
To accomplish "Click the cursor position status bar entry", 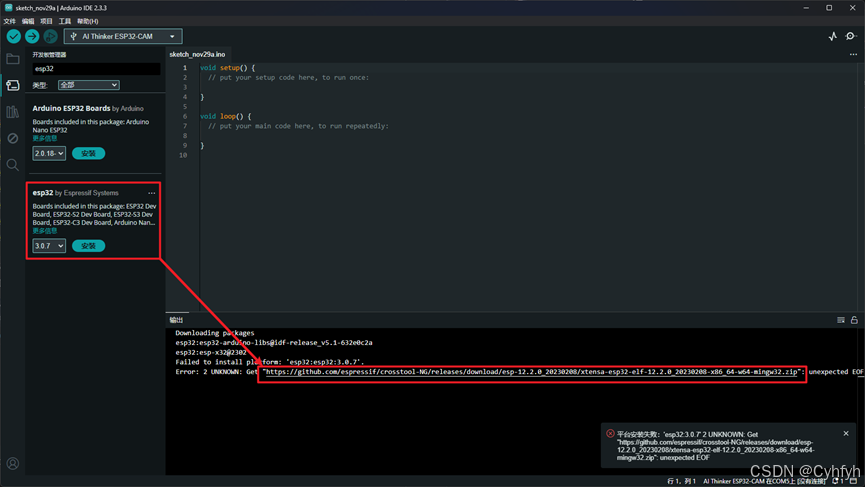I will tap(682, 481).
